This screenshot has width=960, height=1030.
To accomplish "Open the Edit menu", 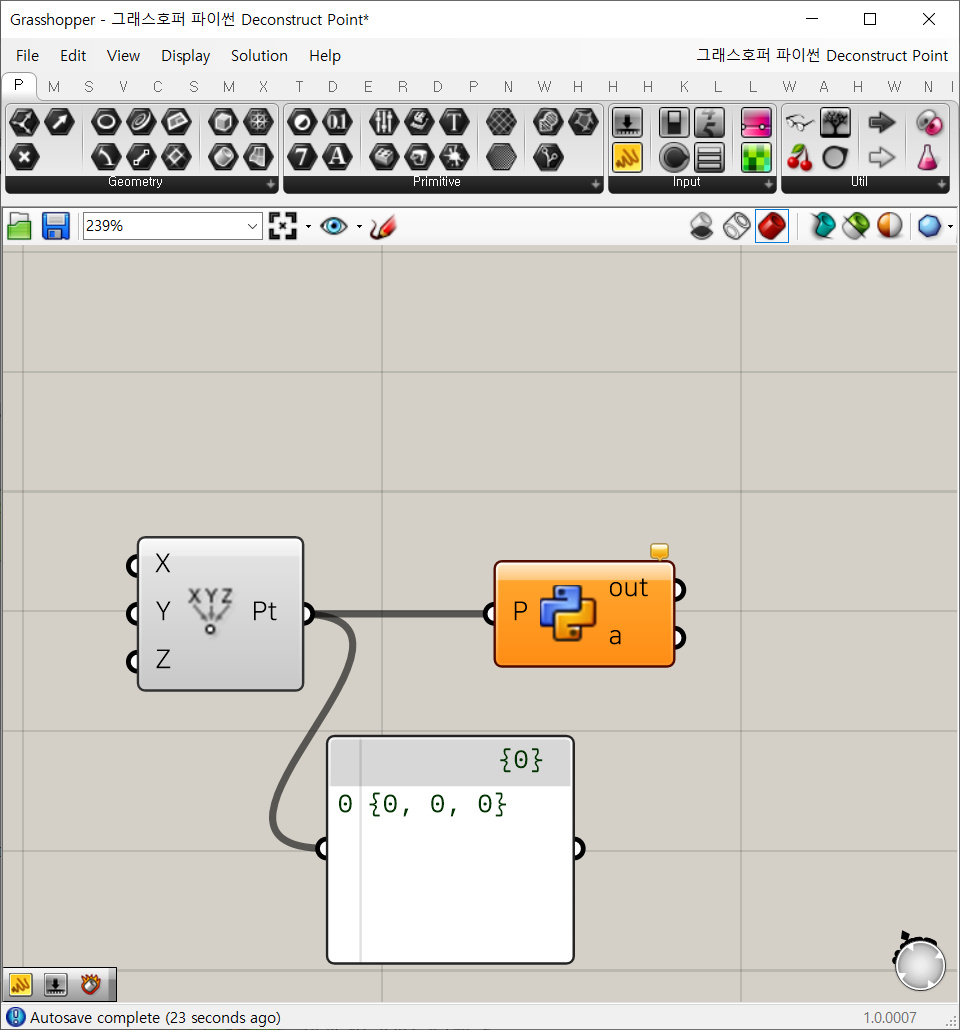I will pos(73,56).
